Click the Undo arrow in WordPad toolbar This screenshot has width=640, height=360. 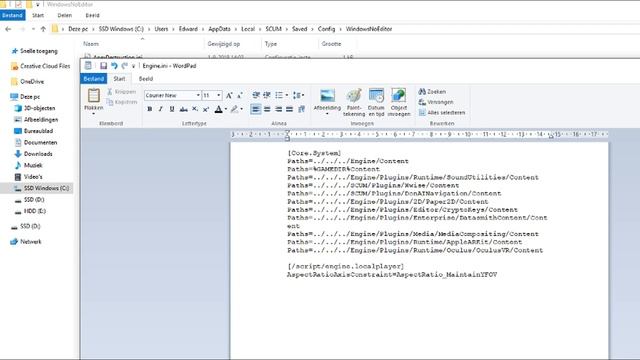tap(114, 66)
